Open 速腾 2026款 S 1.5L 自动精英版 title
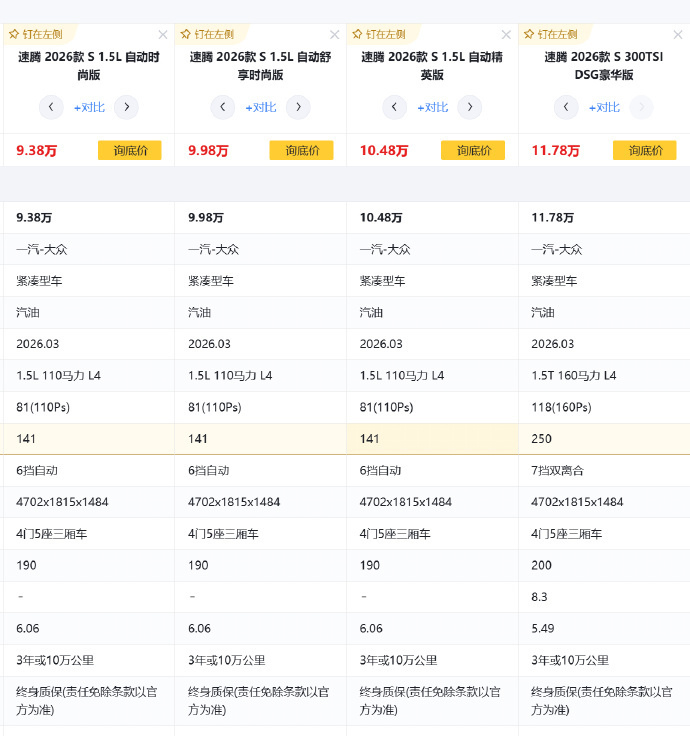 click(432, 66)
